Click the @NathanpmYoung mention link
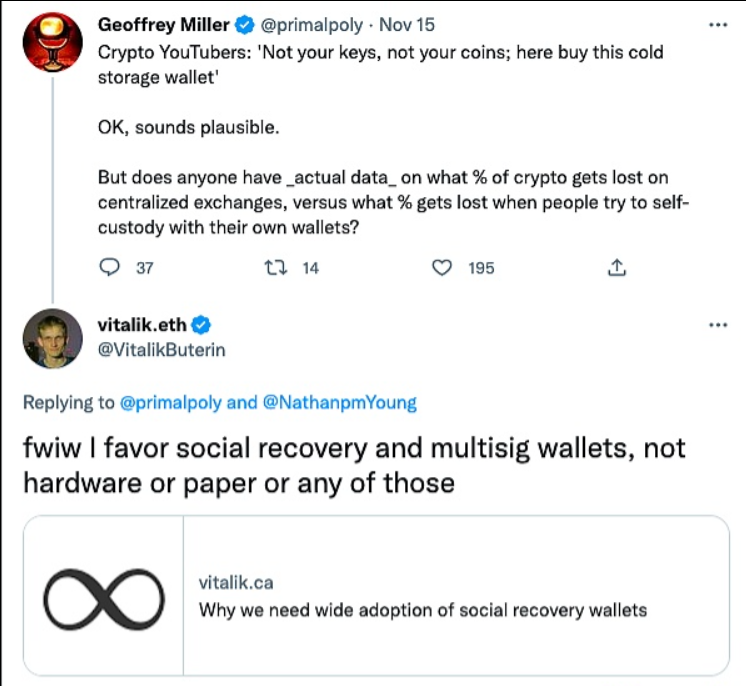The width and height of the screenshot is (746, 686). [x=339, y=403]
